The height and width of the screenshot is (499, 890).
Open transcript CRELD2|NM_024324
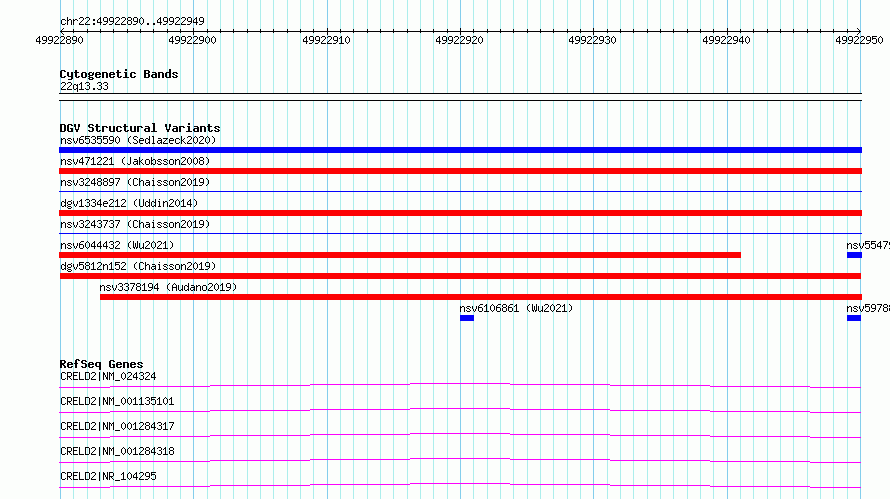(108, 376)
